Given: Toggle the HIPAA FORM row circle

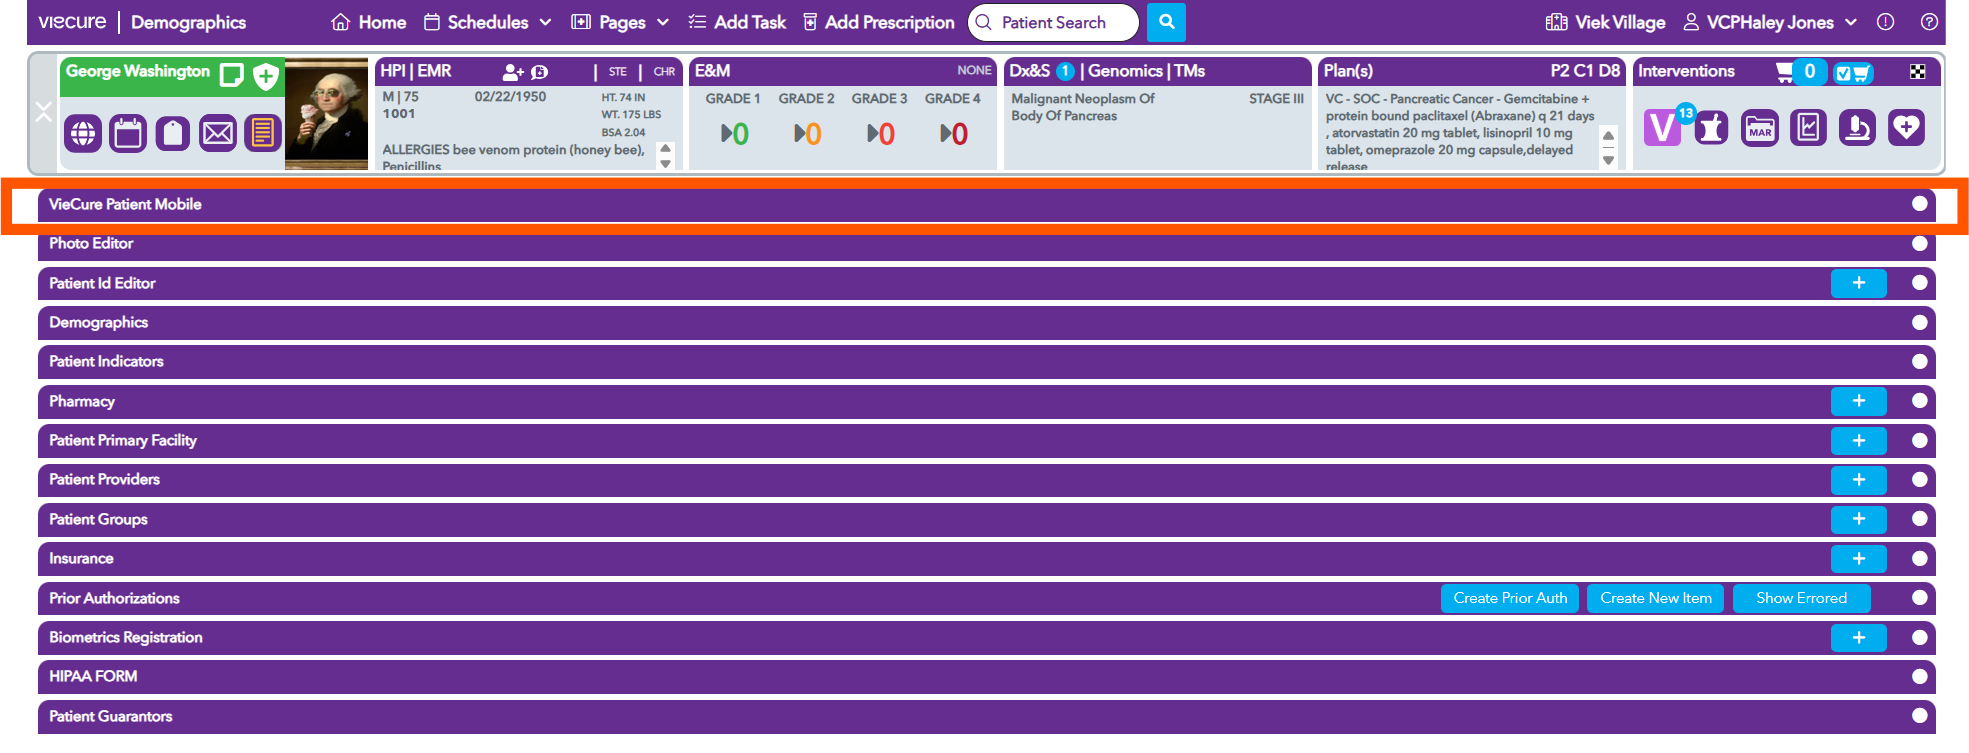Looking at the screenshot, I should [x=1919, y=676].
